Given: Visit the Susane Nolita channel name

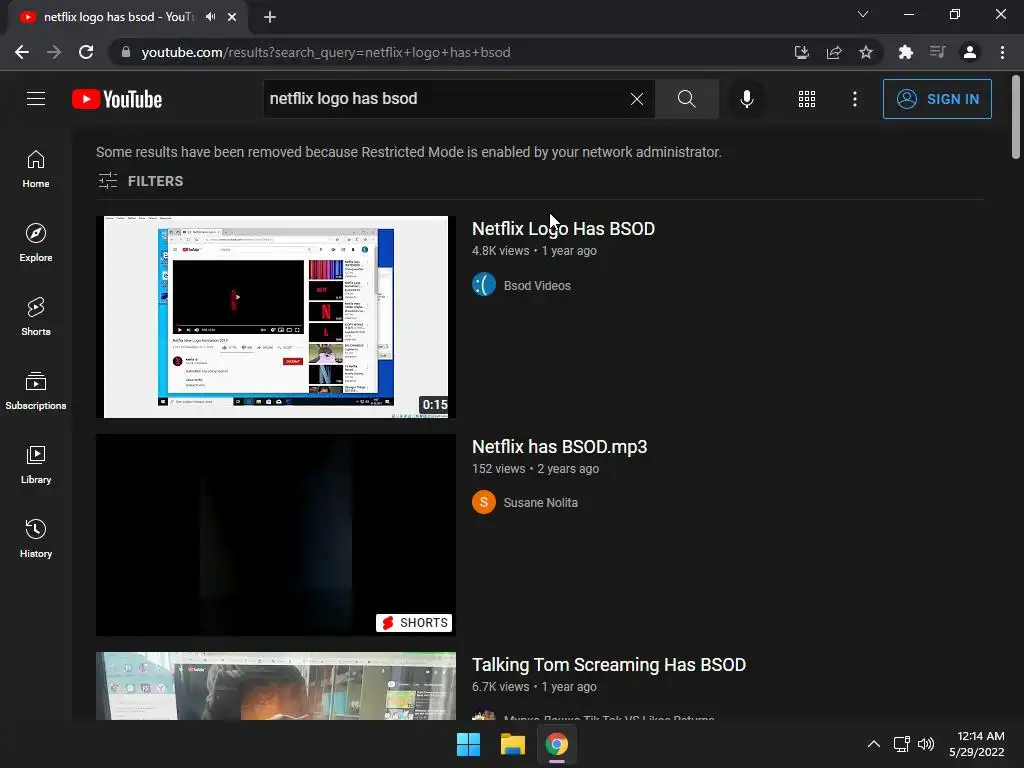Looking at the screenshot, I should click(540, 503).
